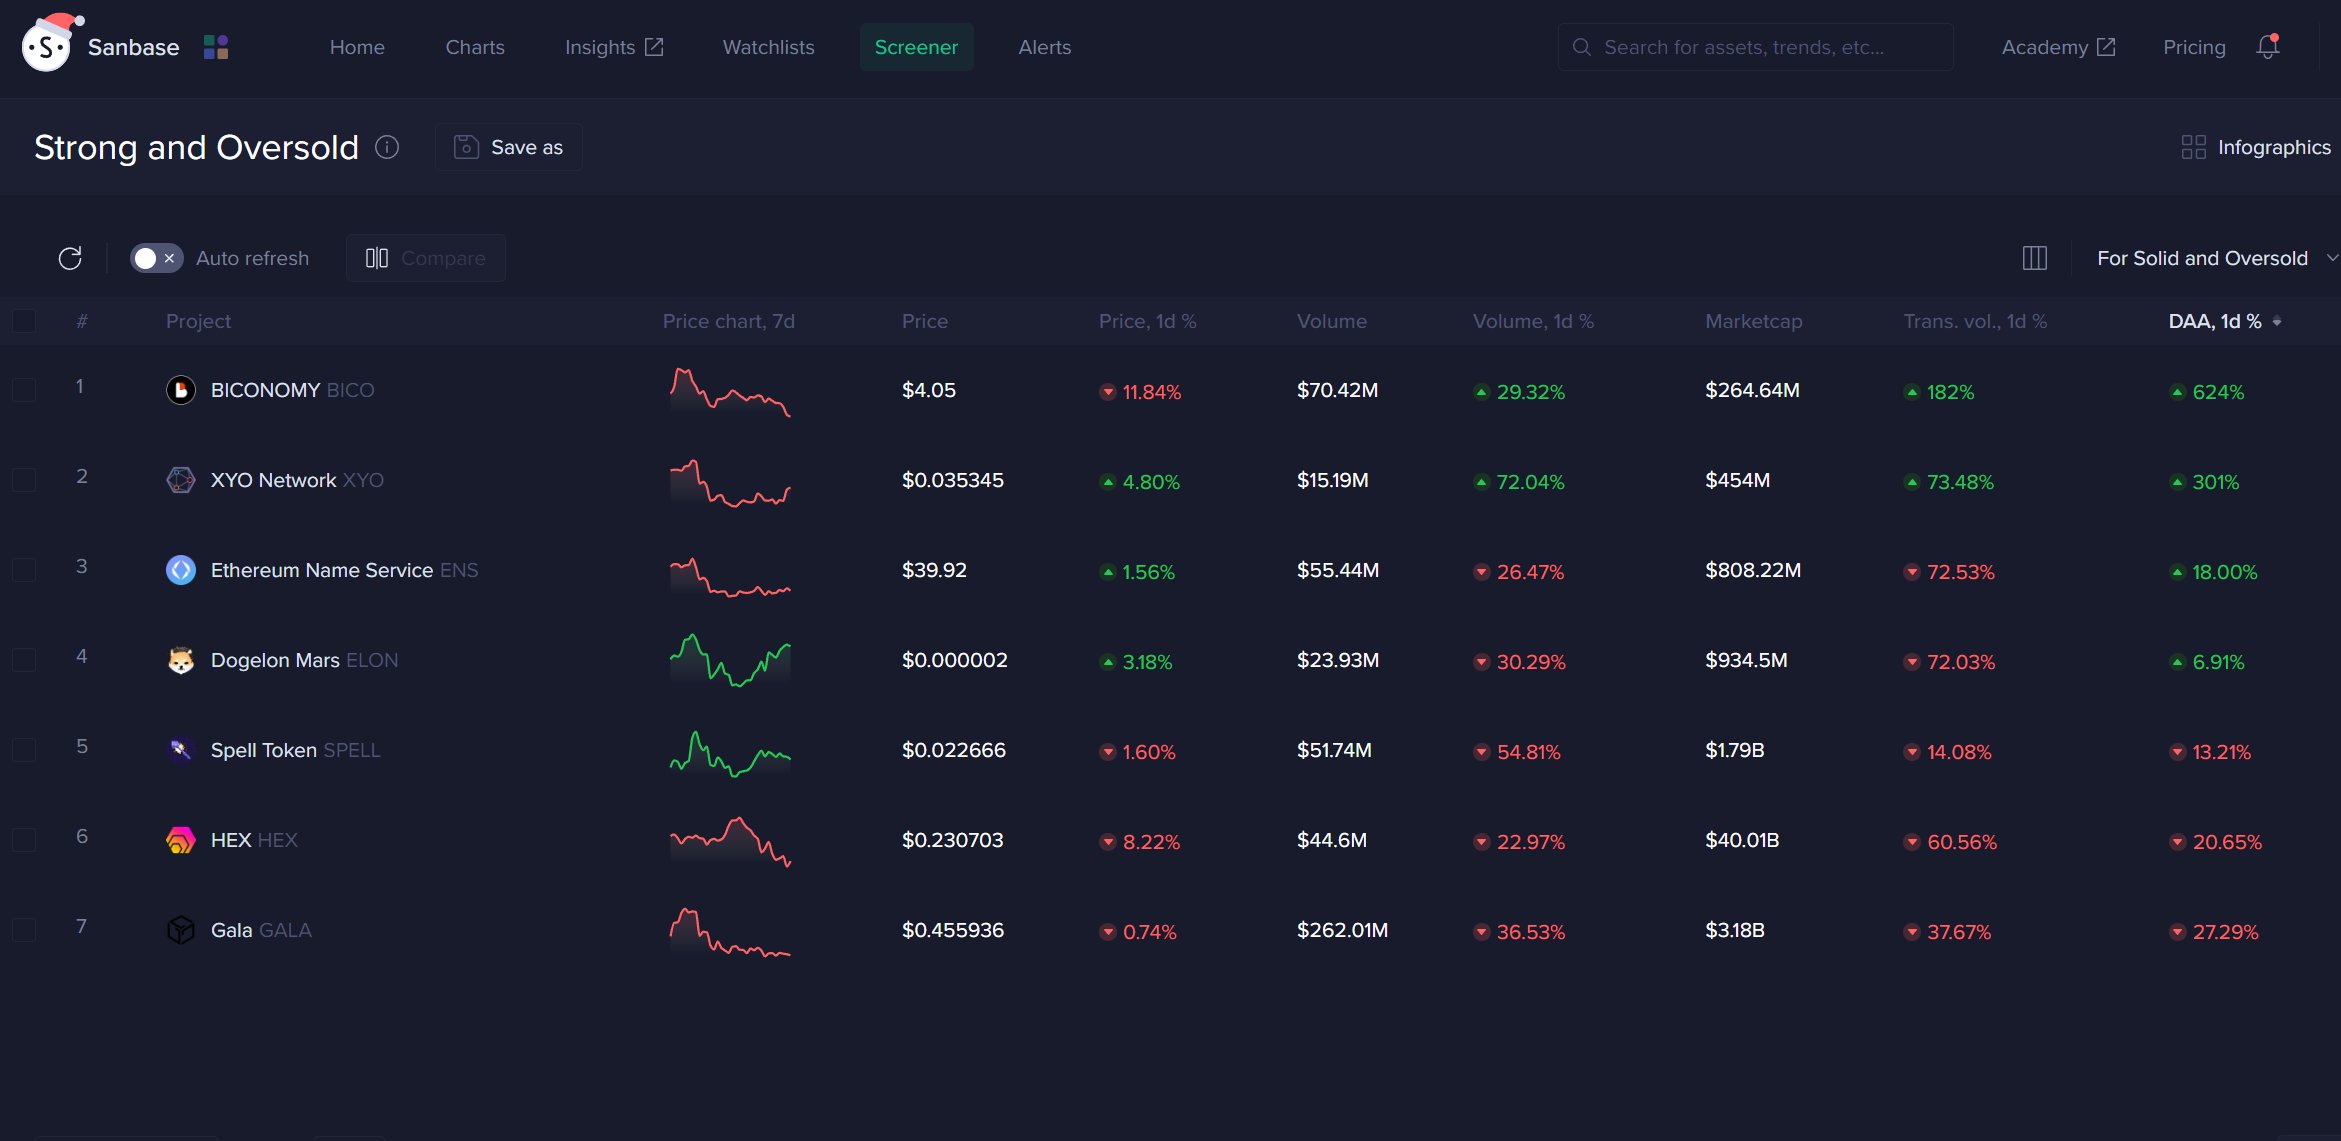Image resolution: width=2341 pixels, height=1141 pixels.
Task: Sort by the Price column header
Action: (x=924, y=321)
